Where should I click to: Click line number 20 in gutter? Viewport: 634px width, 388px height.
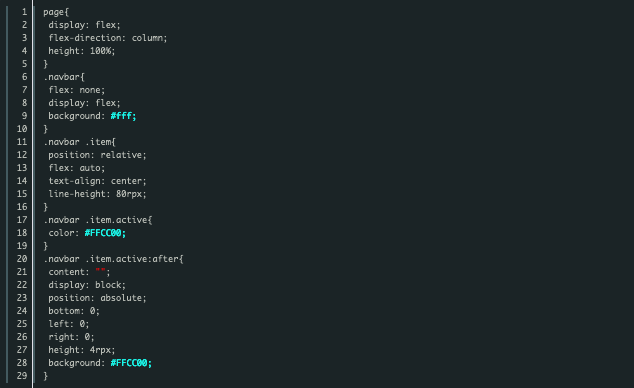[22, 259]
